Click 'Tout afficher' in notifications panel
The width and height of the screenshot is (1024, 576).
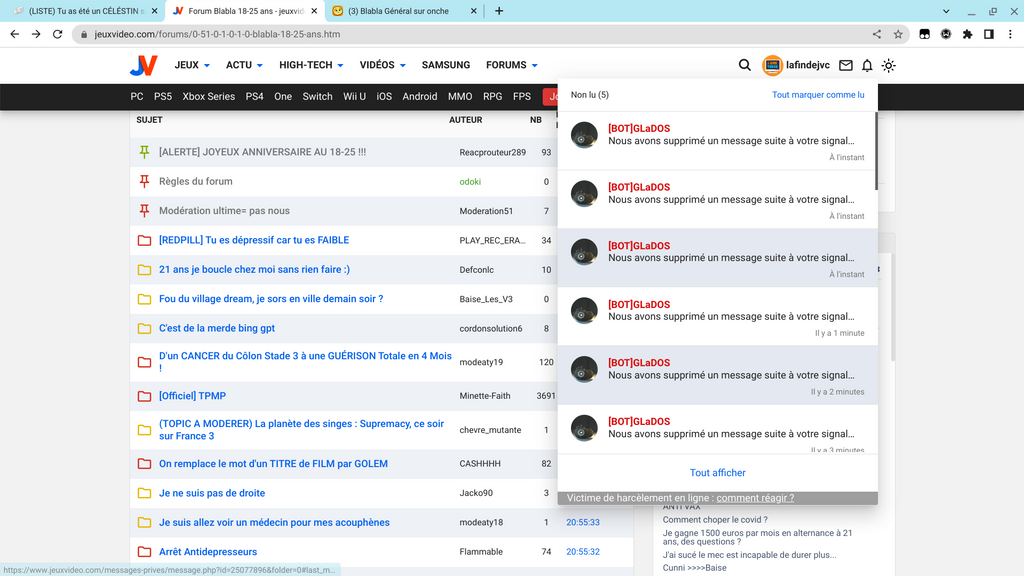coord(717,473)
